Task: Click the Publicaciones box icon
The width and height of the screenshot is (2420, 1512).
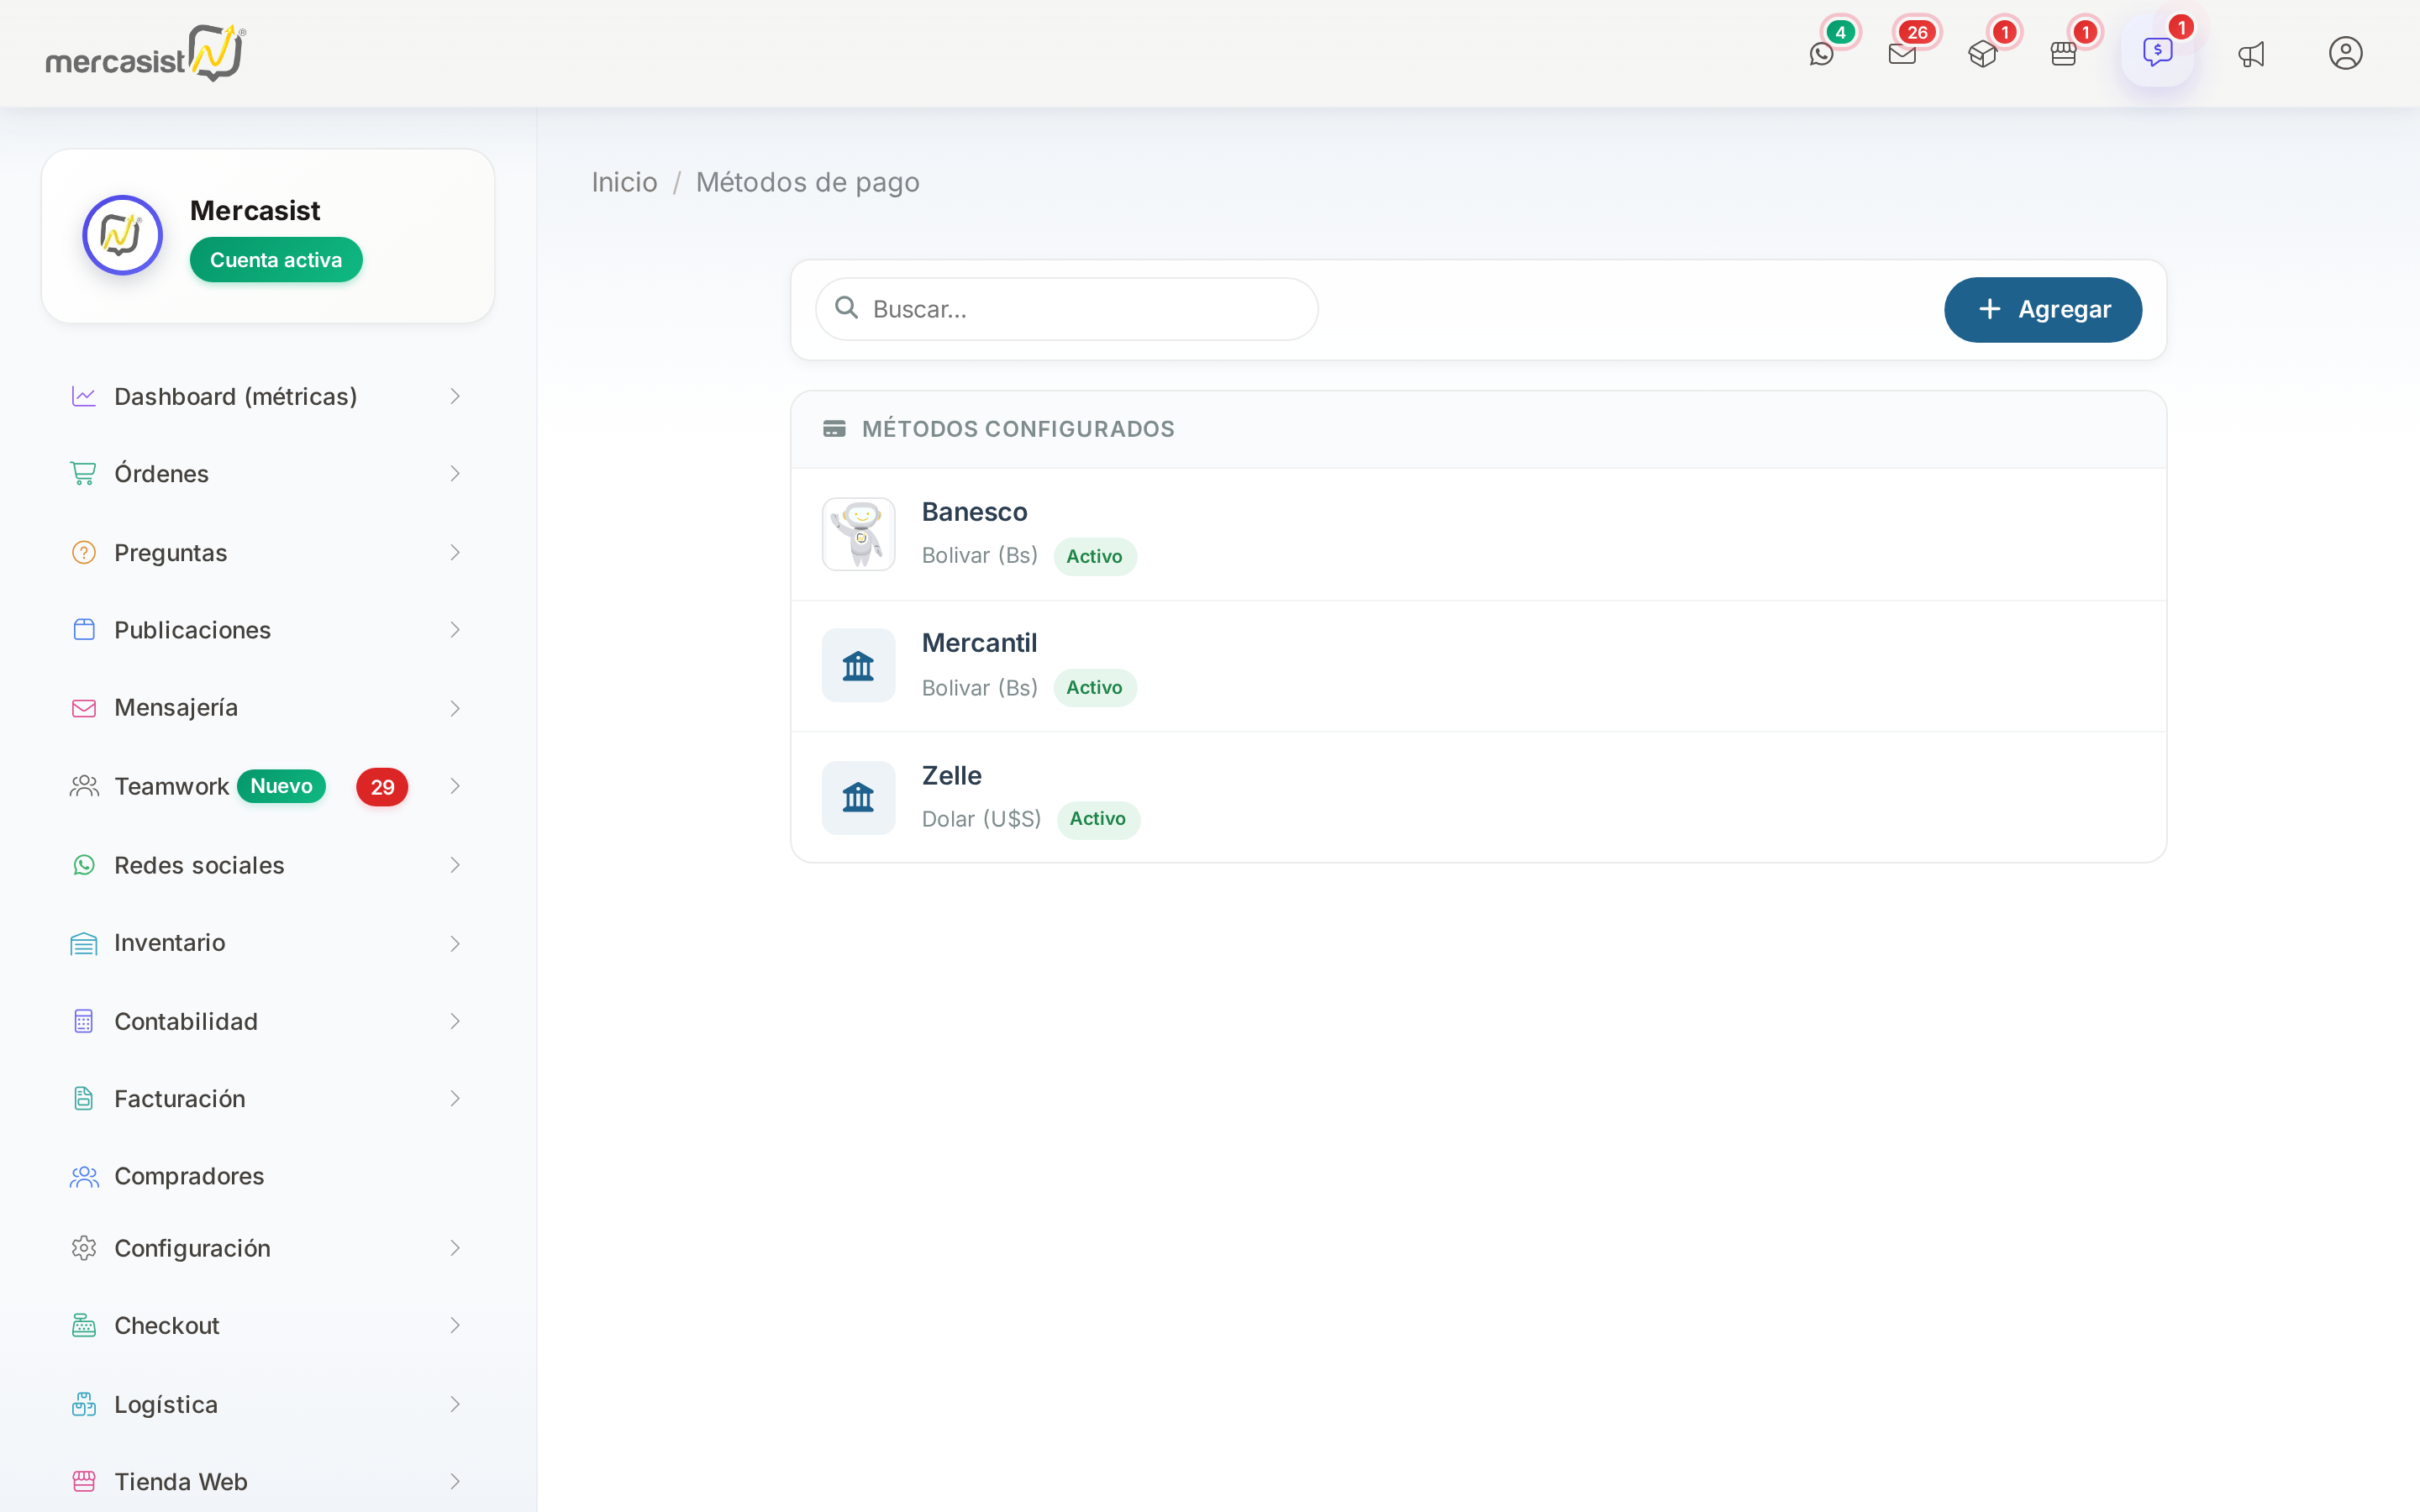Action: point(84,630)
